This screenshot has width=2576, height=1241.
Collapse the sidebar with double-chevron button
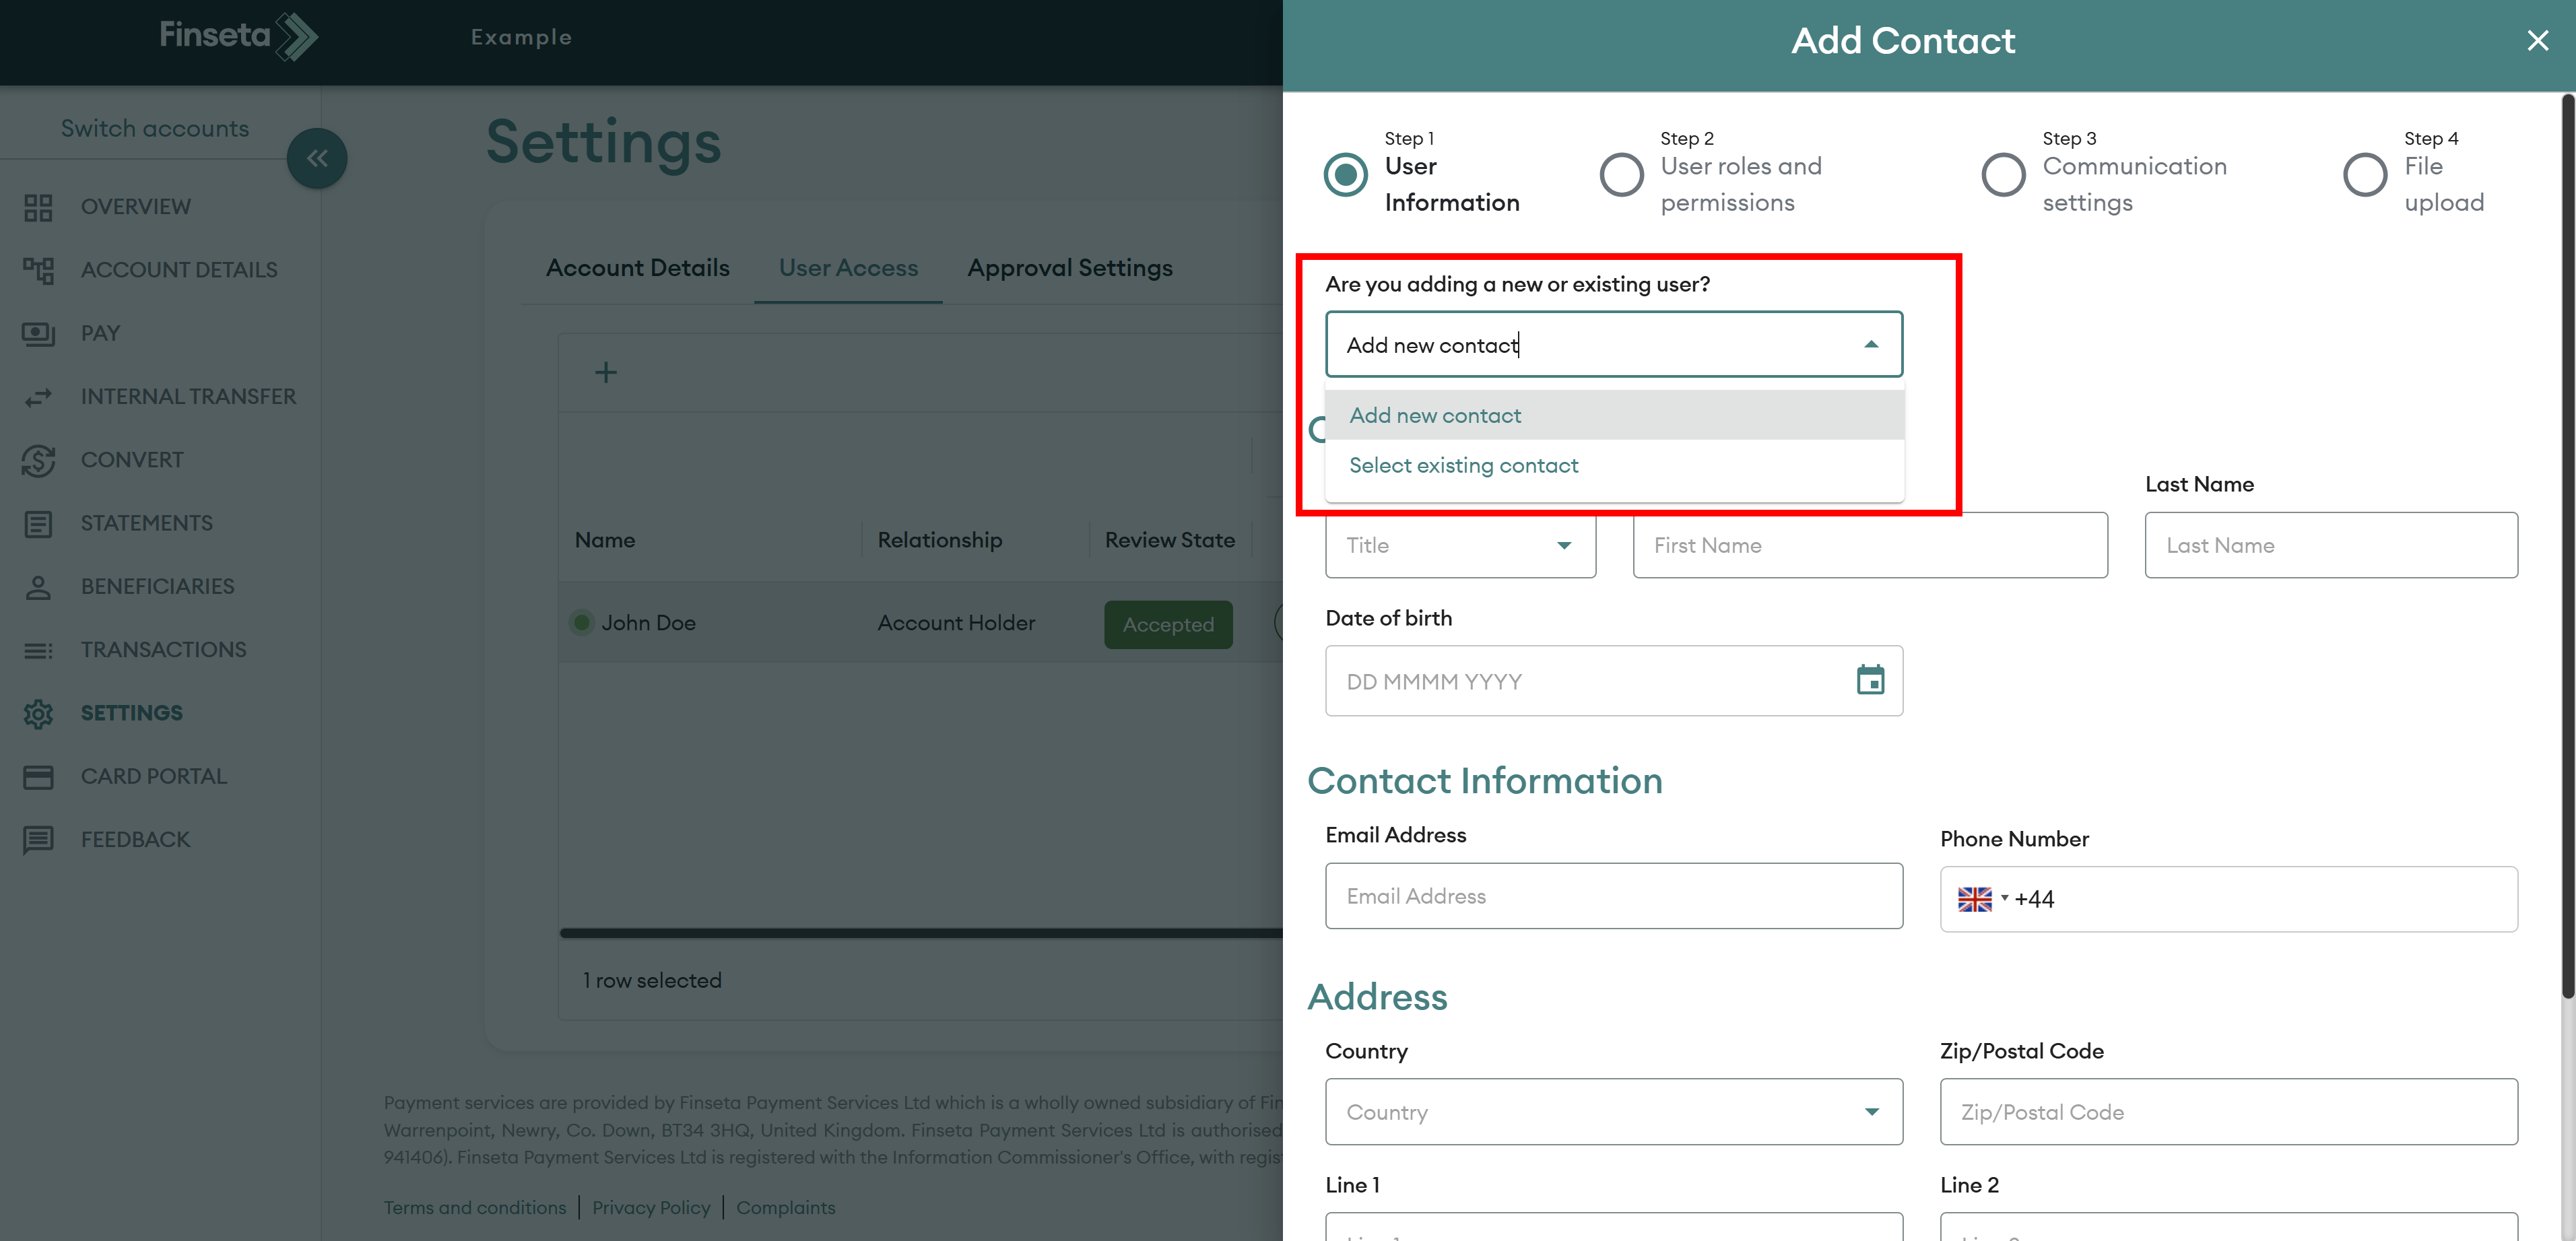317,158
